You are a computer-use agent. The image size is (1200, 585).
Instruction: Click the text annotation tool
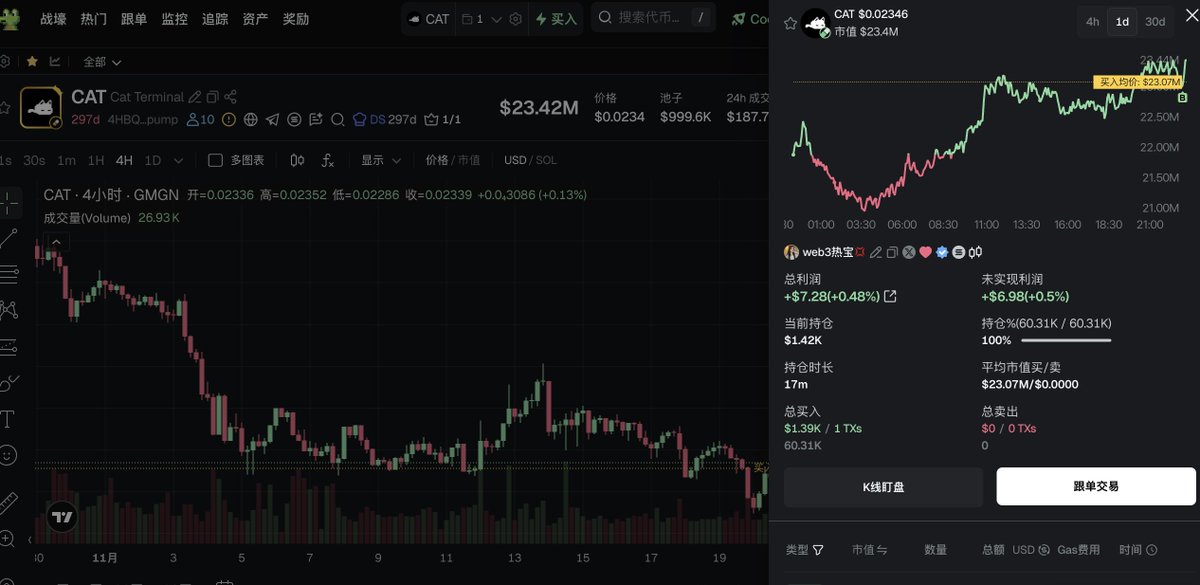pos(8,418)
